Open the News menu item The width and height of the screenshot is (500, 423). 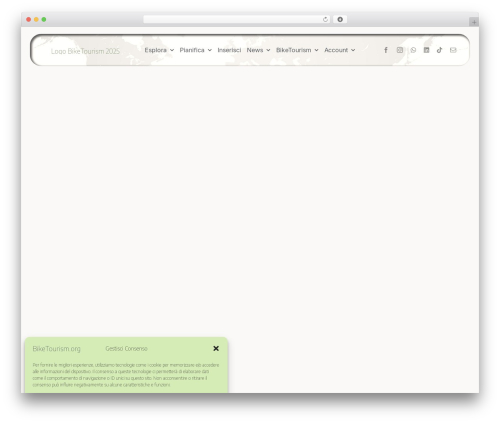click(x=255, y=50)
